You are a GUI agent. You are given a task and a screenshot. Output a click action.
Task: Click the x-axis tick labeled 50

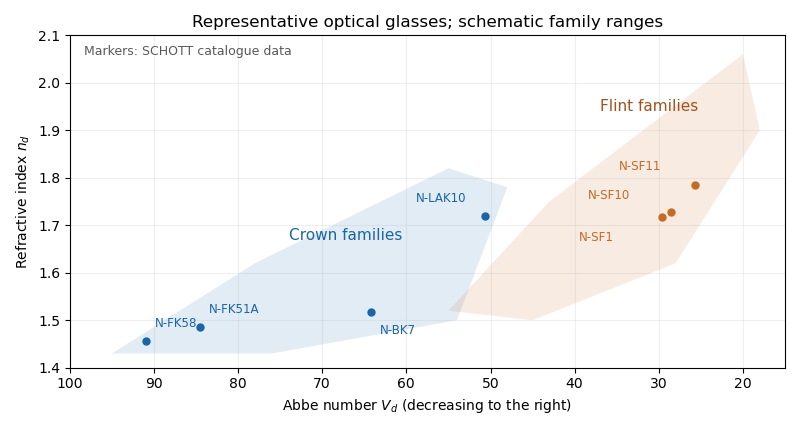[x=491, y=383]
